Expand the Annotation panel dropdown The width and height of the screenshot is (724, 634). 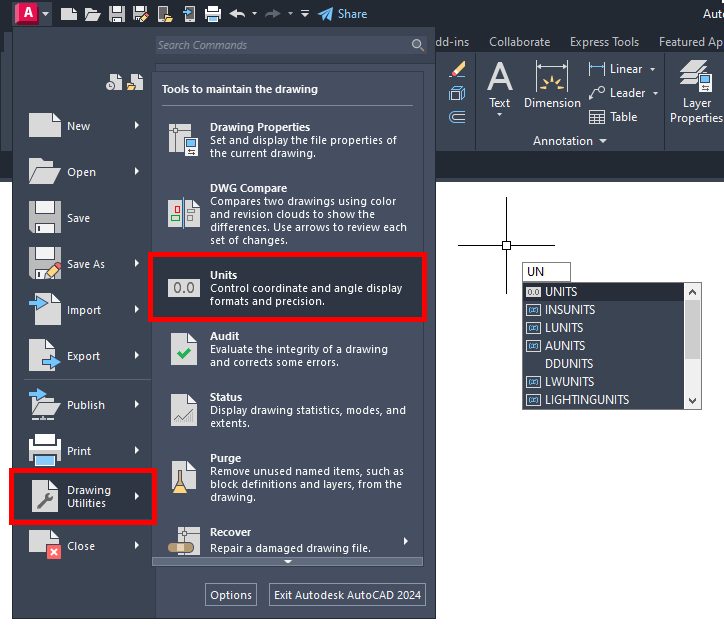569,141
